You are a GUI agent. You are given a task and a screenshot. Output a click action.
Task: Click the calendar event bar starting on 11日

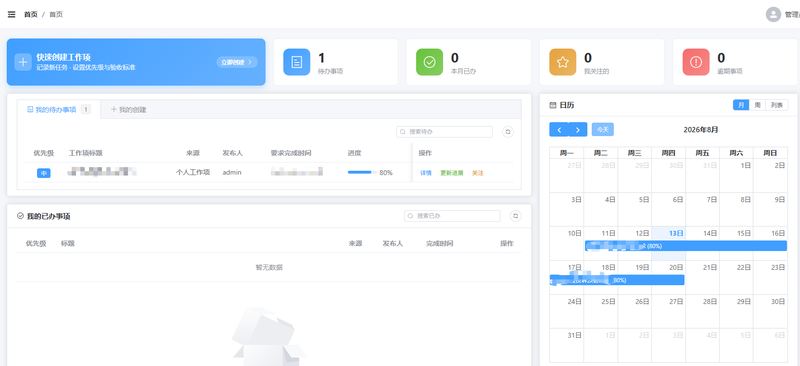click(x=686, y=246)
